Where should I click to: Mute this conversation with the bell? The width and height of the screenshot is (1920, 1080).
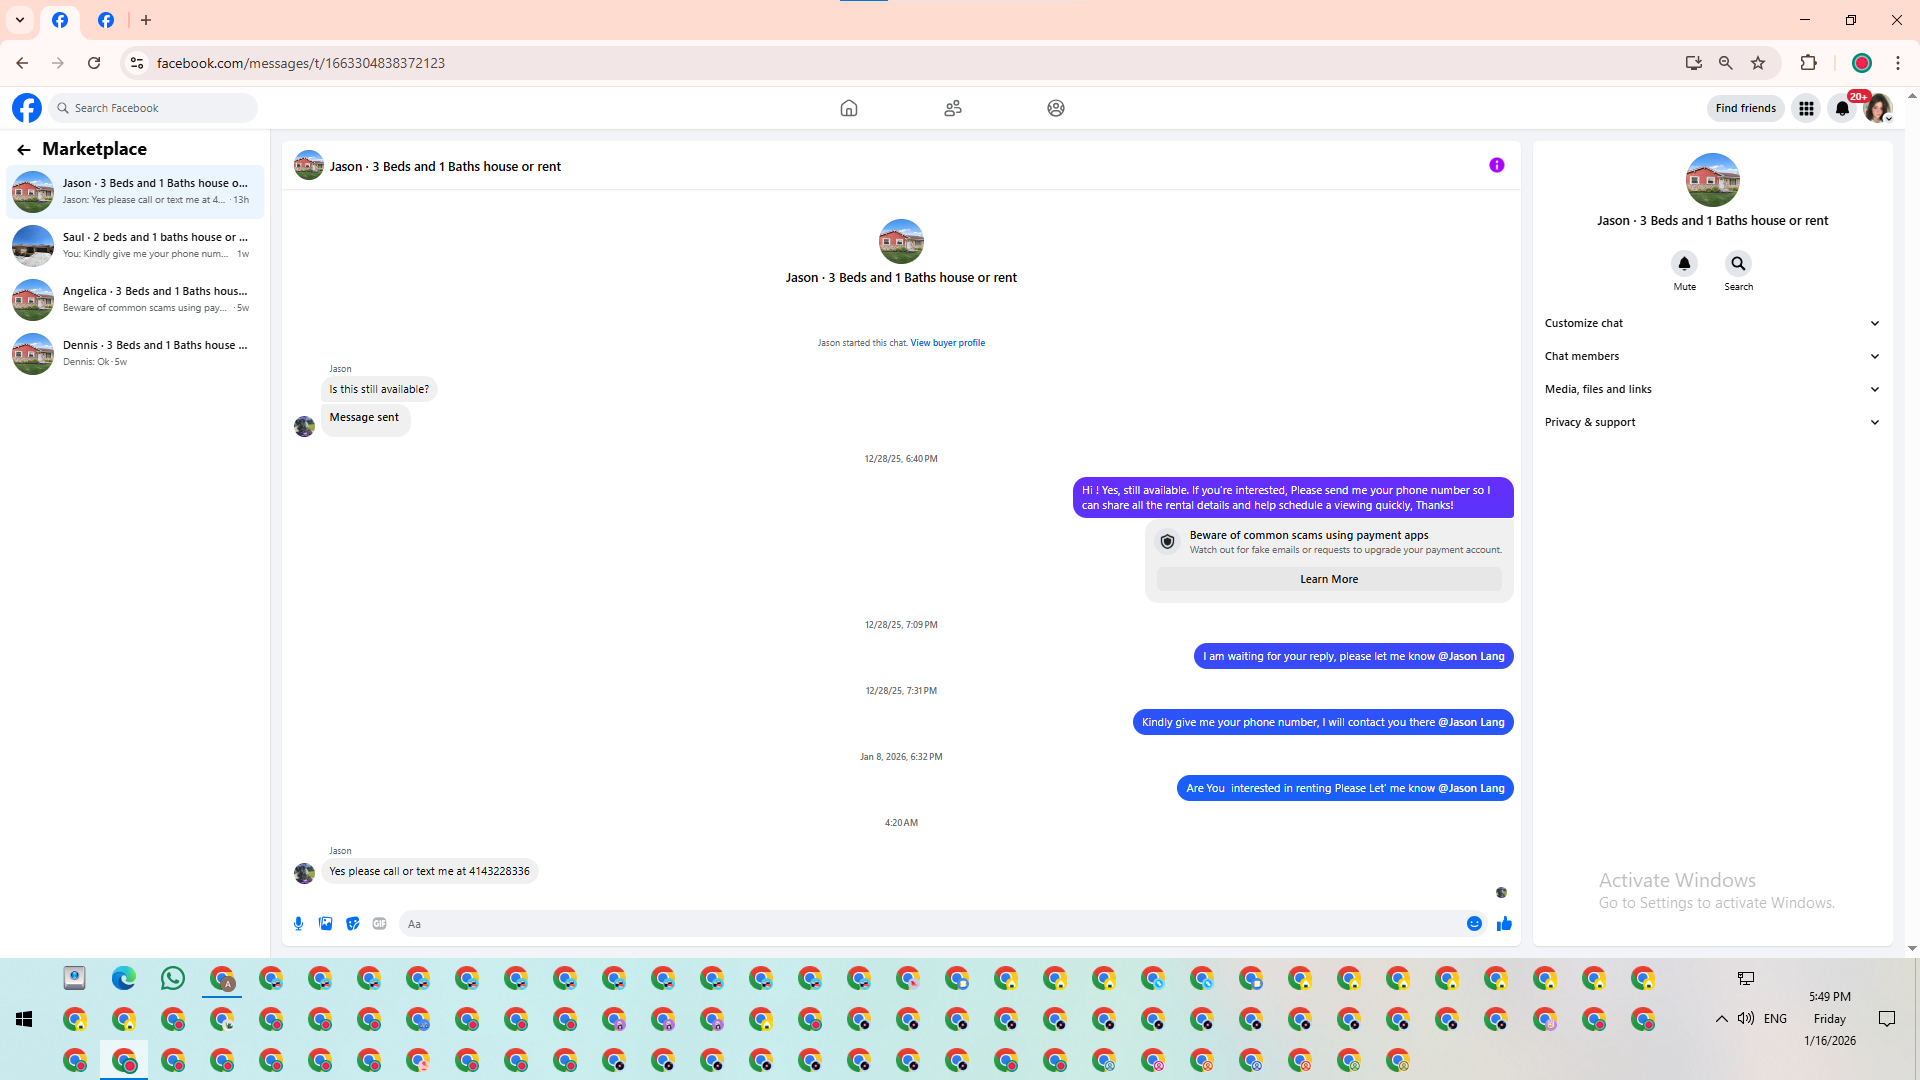[x=1684, y=264]
